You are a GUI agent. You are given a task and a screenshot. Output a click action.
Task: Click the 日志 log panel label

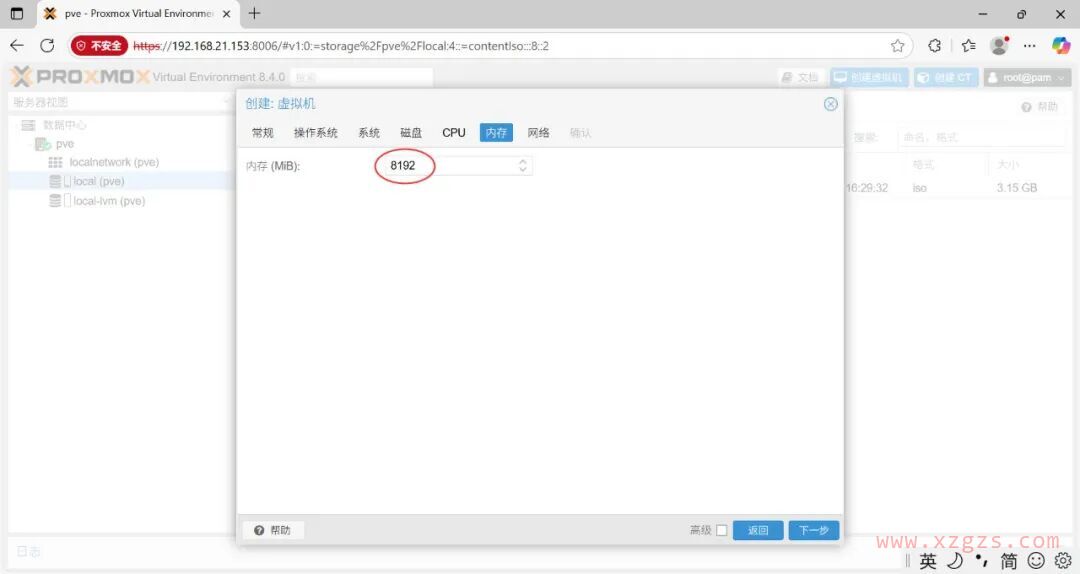pos(28,551)
